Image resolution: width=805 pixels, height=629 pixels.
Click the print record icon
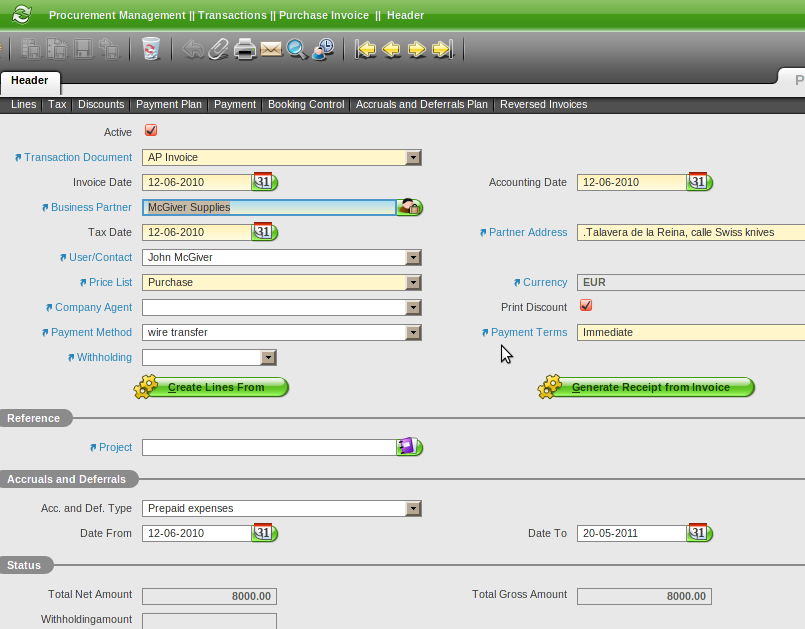coord(245,49)
